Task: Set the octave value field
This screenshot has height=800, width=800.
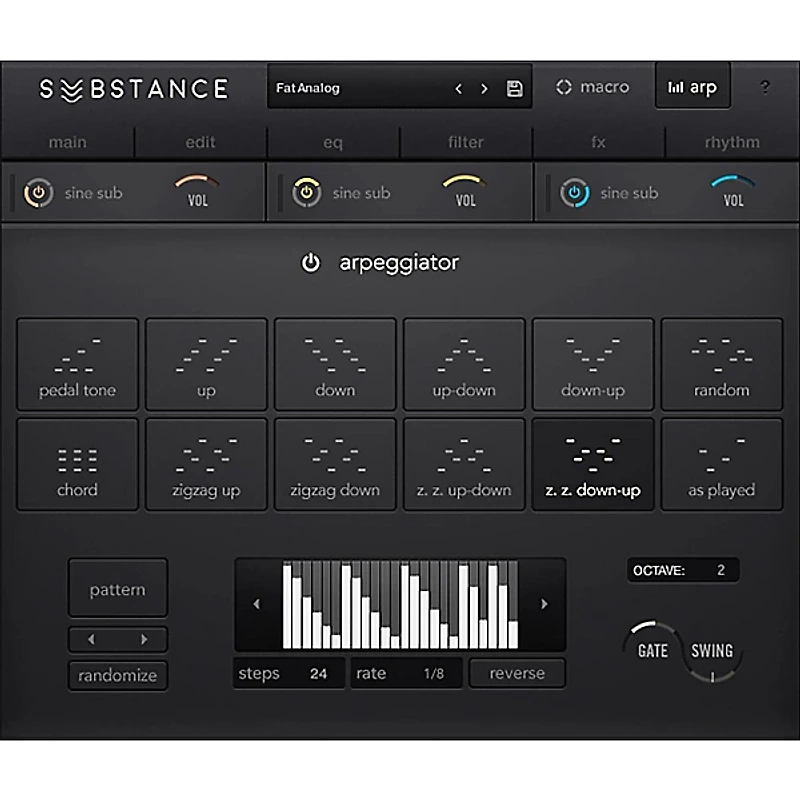Action: (683, 570)
